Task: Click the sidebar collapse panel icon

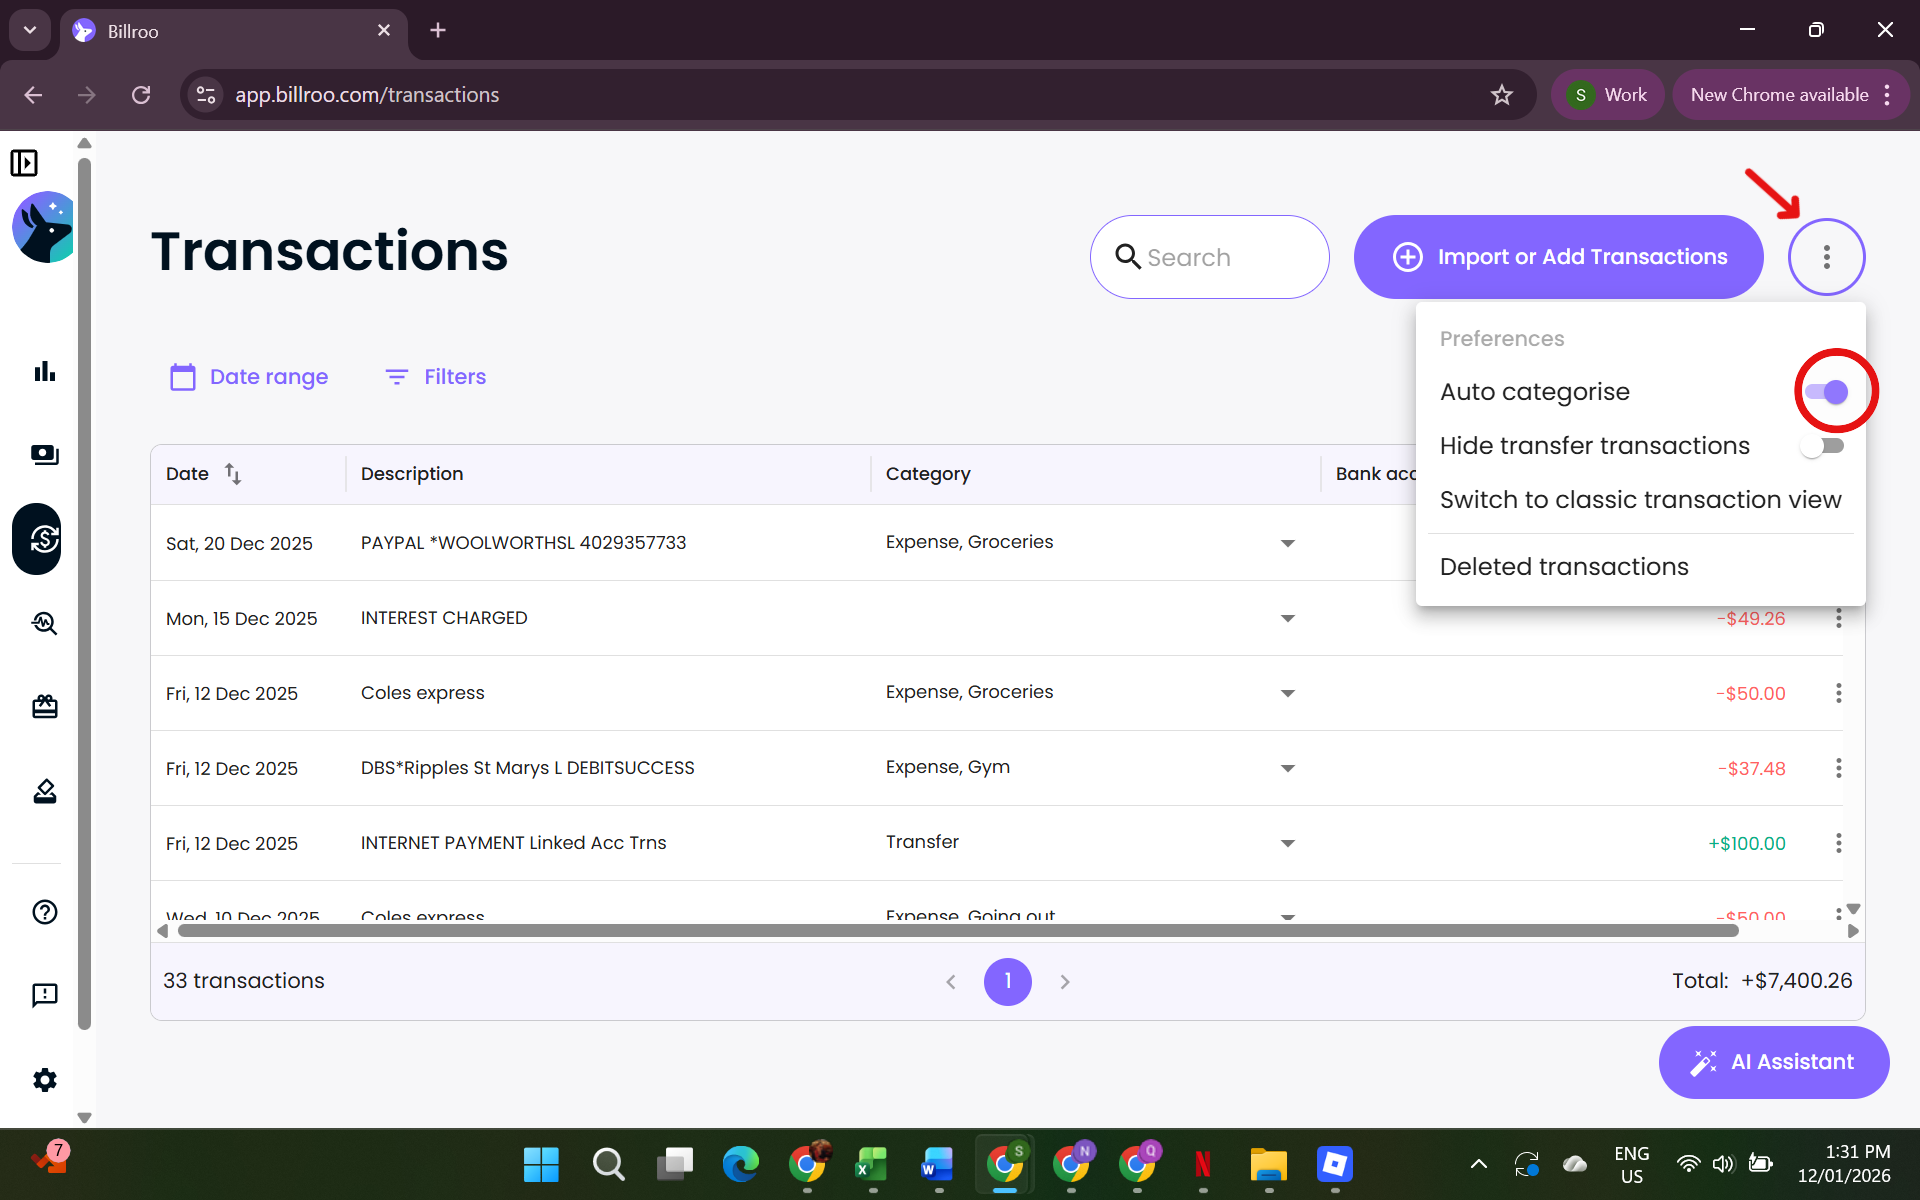Action: click(x=24, y=163)
